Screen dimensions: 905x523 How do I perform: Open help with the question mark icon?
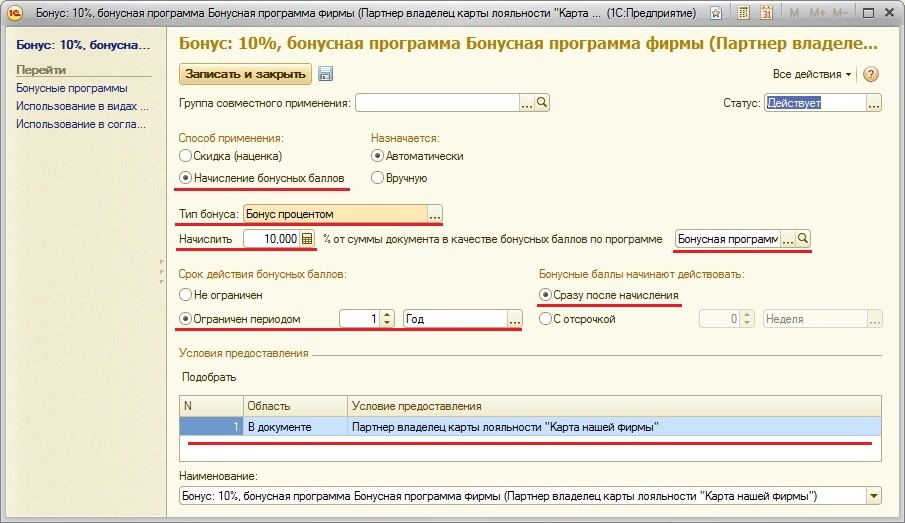(870, 75)
